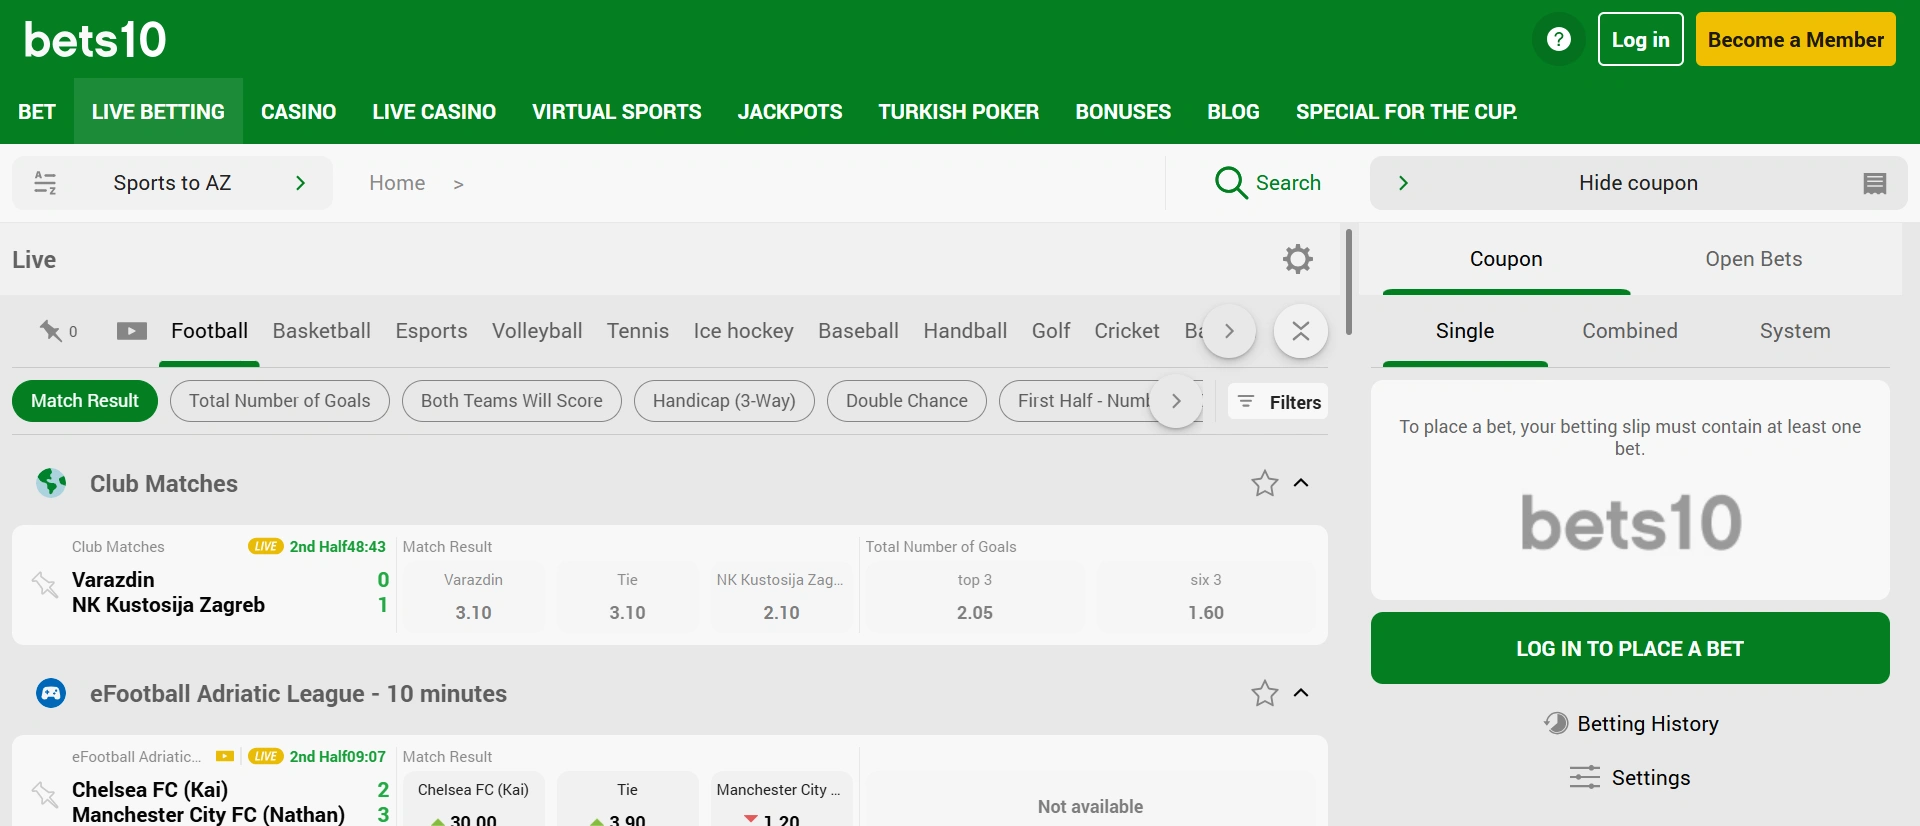Click the Club Matches globe icon
The width and height of the screenshot is (1920, 826).
pos(51,483)
